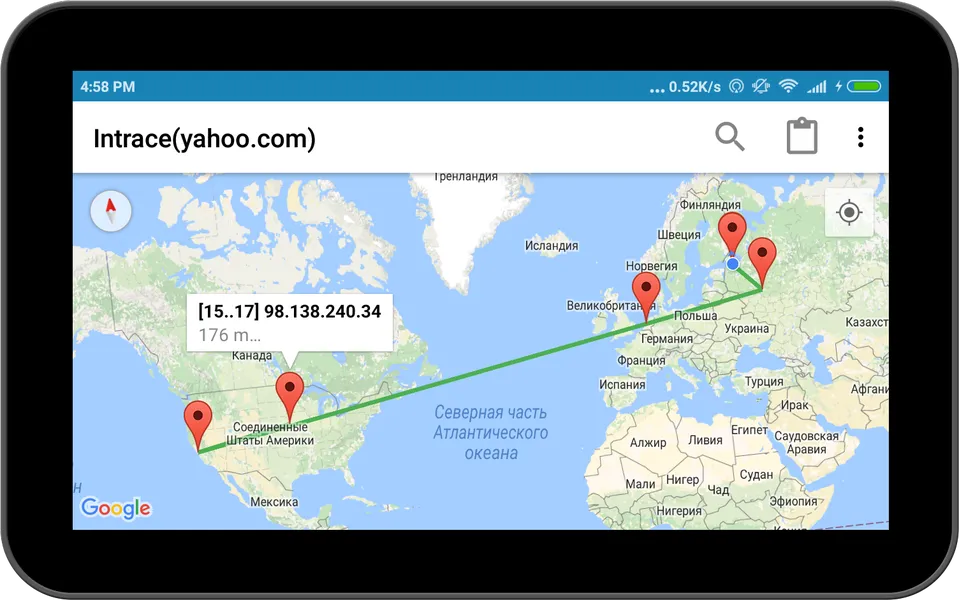Click the Северная часть Атлантического океана label
This screenshot has height=600, width=959.
491,433
